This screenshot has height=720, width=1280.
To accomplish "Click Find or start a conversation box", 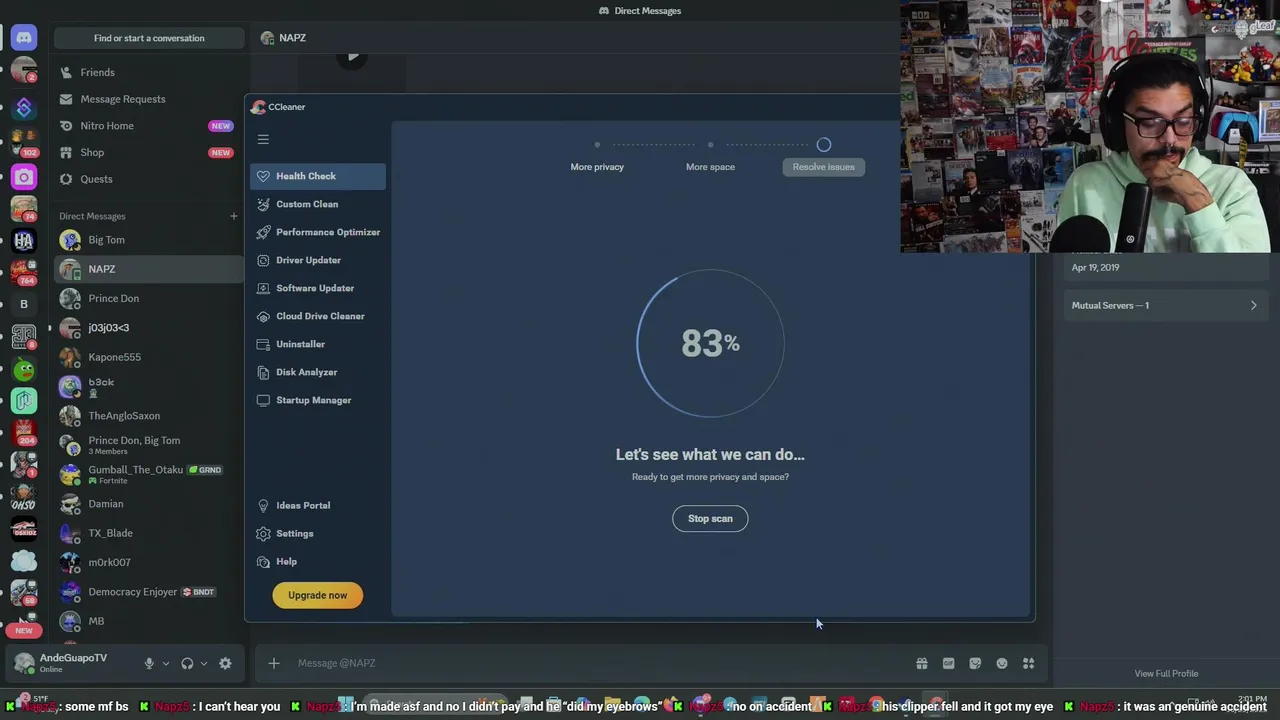I will click(x=149, y=38).
